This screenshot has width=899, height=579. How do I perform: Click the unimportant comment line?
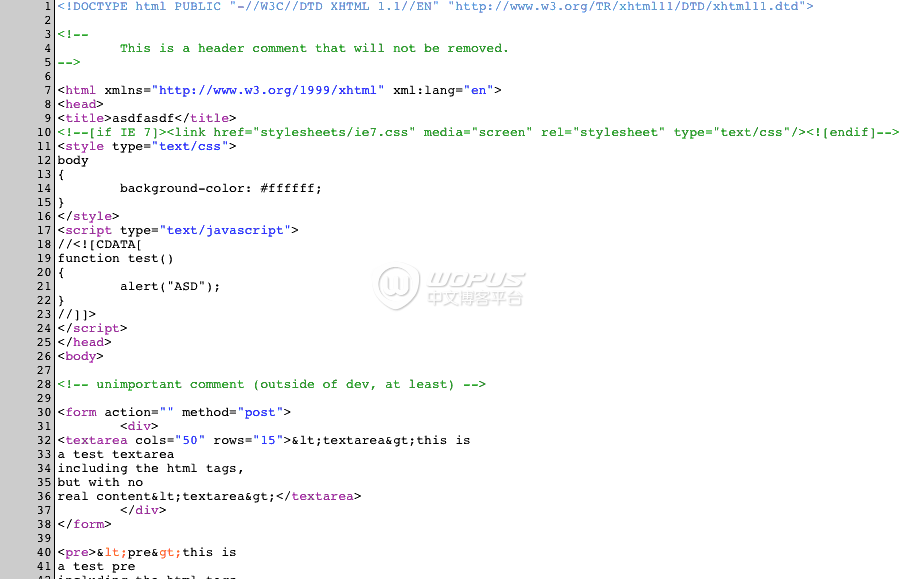(x=271, y=384)
